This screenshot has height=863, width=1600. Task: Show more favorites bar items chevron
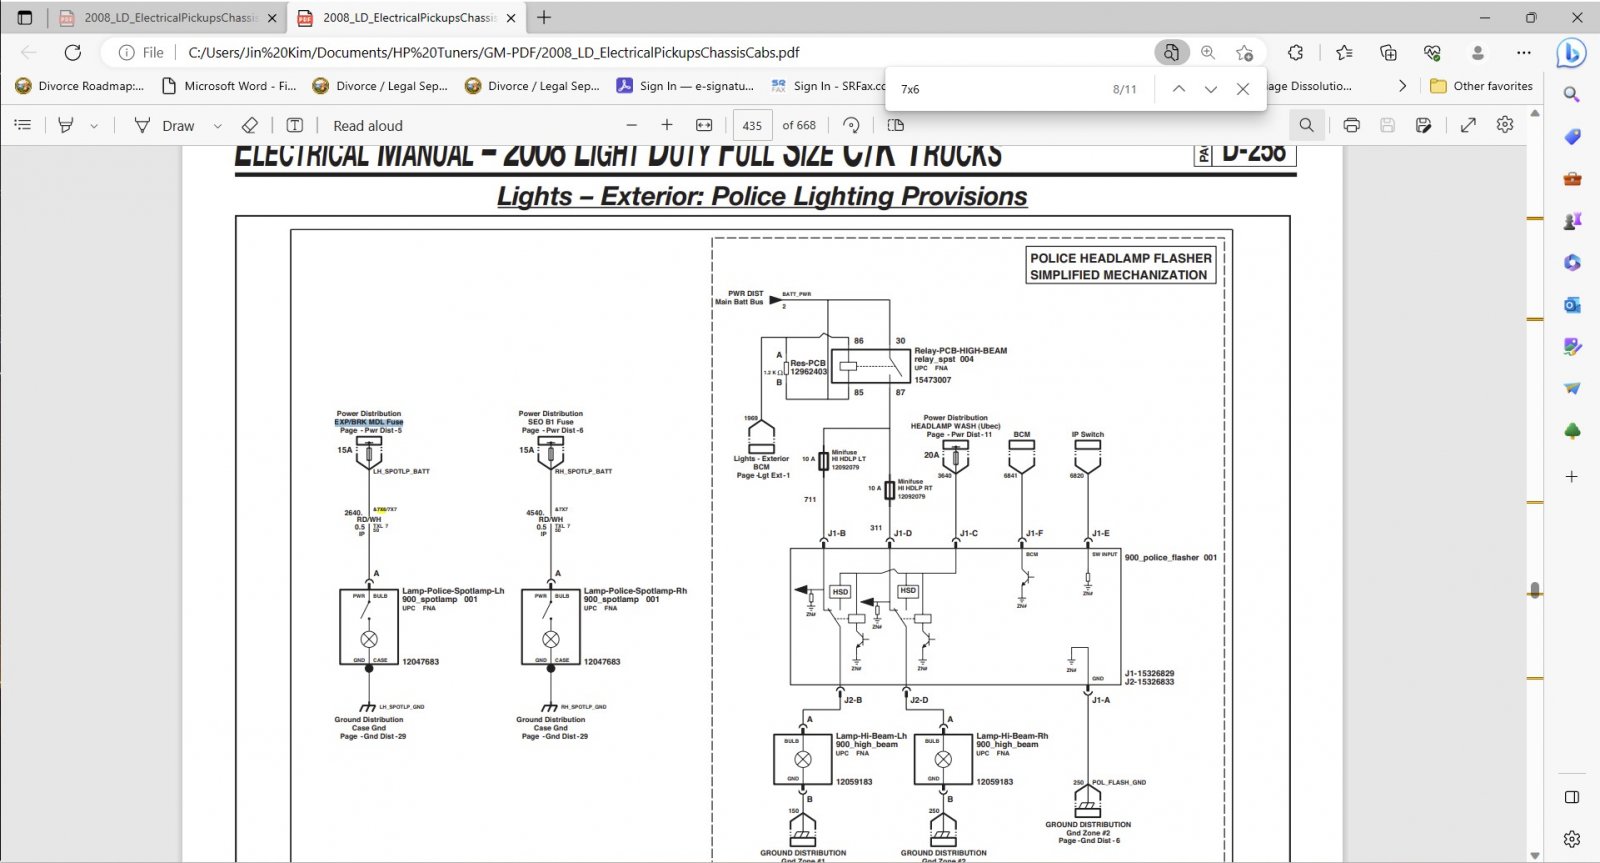coord(1402,86)
